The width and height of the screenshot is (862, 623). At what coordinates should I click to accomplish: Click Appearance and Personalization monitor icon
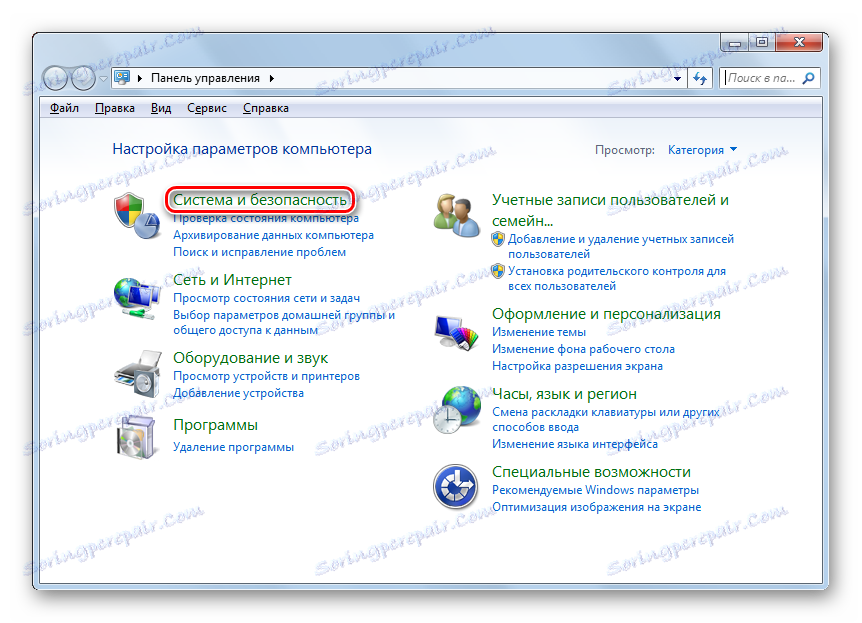click(456, 333)
